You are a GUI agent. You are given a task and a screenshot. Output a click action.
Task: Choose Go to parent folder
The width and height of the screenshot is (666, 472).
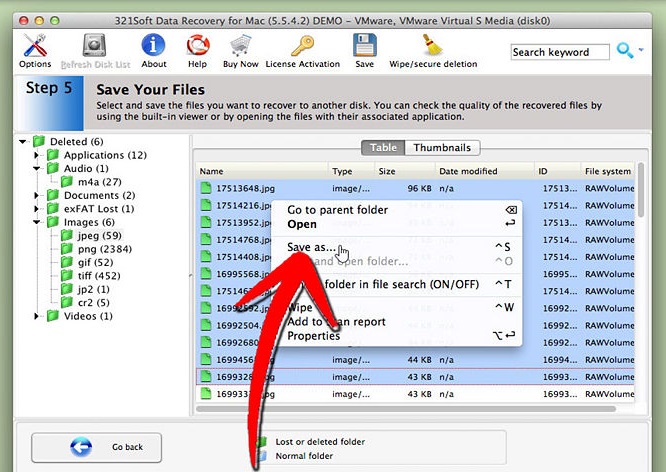pos(396,210)
